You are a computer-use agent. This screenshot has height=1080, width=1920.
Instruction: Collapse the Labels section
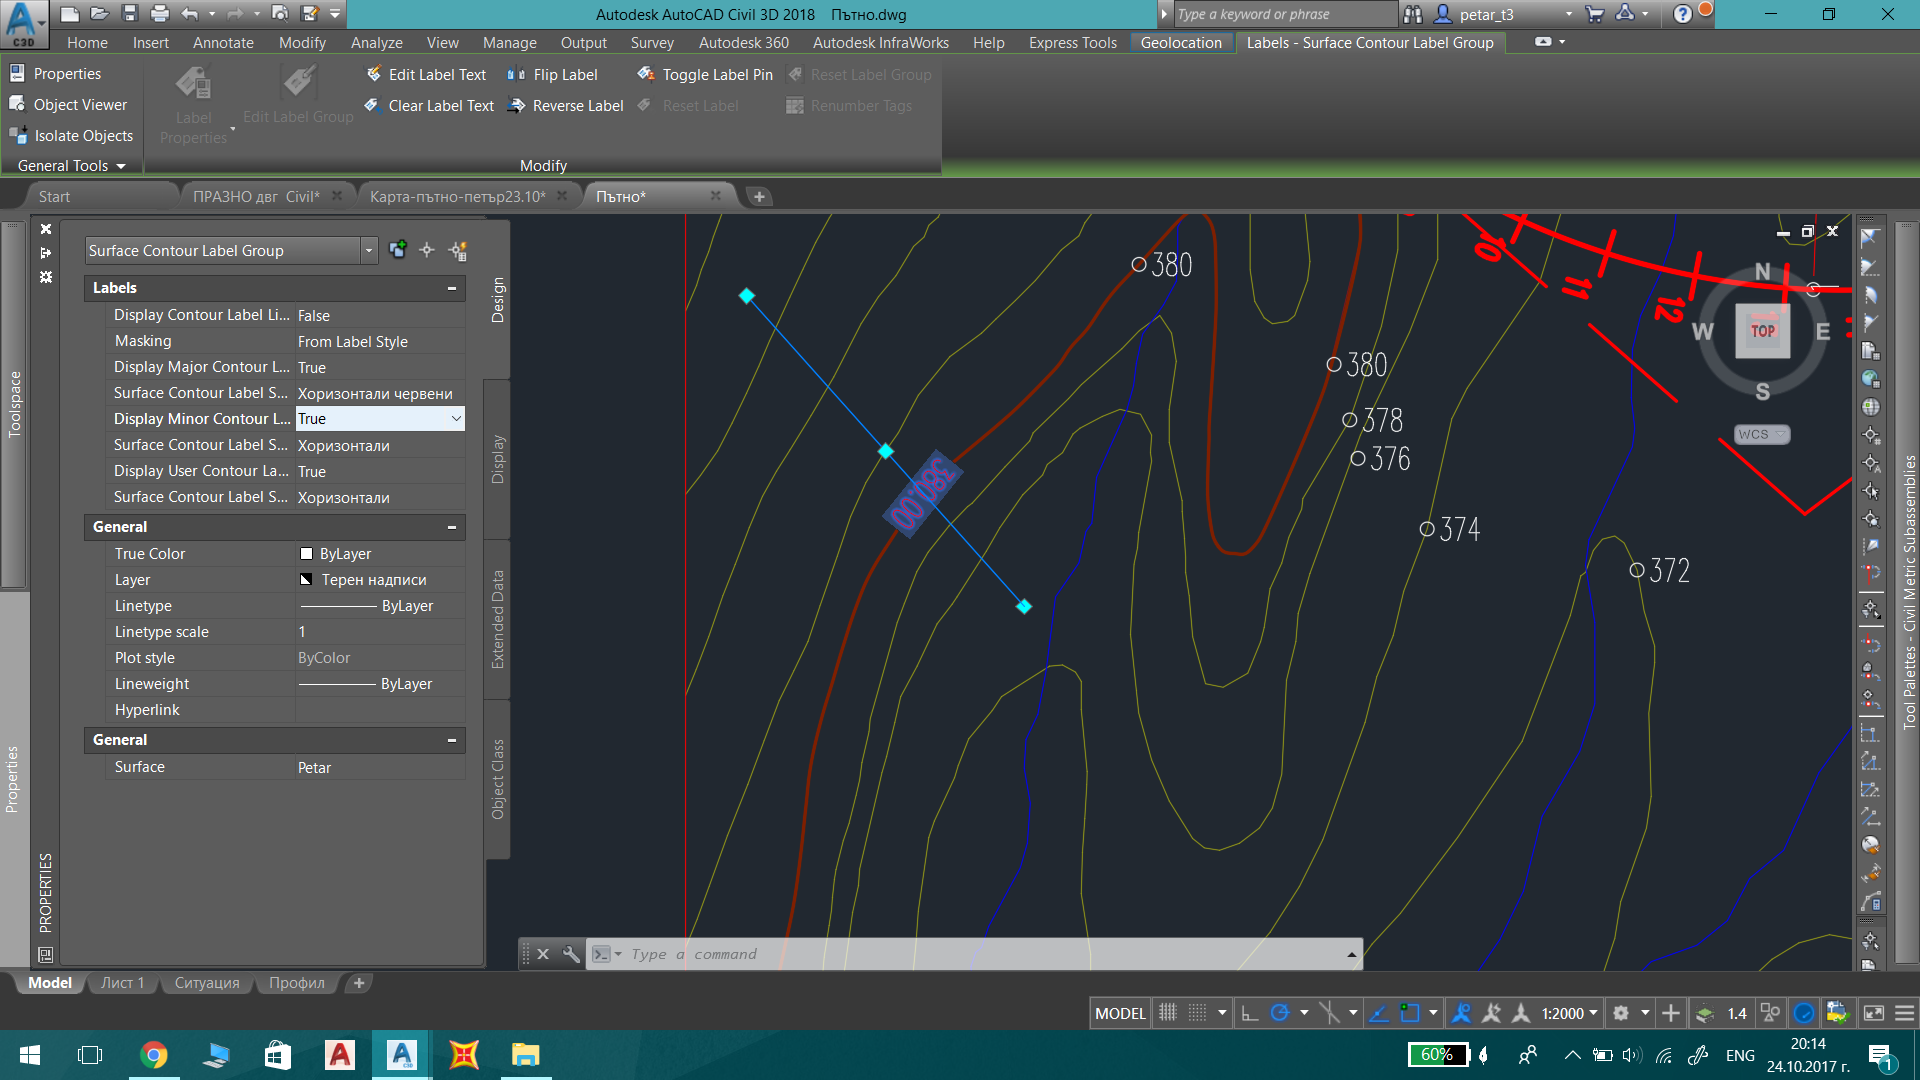tap(452, 288)
